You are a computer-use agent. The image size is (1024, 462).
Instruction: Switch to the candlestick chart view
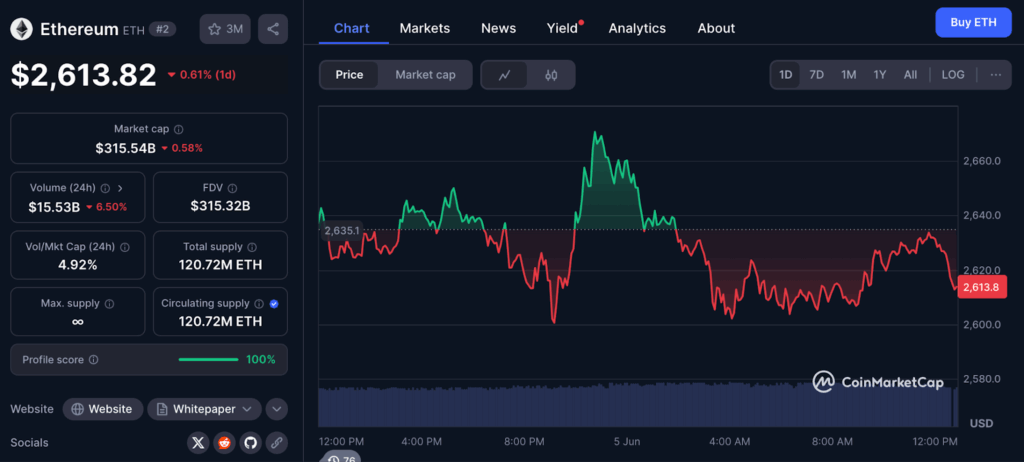click(551, 75)
